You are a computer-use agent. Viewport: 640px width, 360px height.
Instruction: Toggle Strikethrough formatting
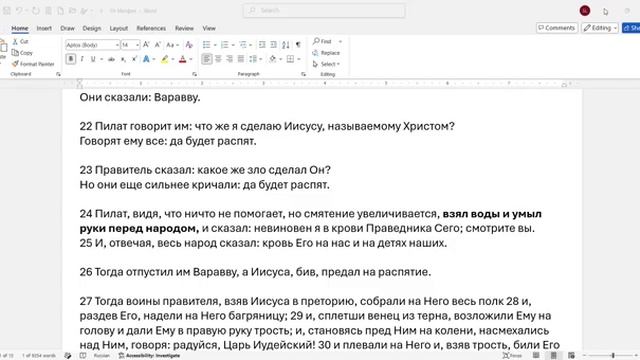coord(111,59)
